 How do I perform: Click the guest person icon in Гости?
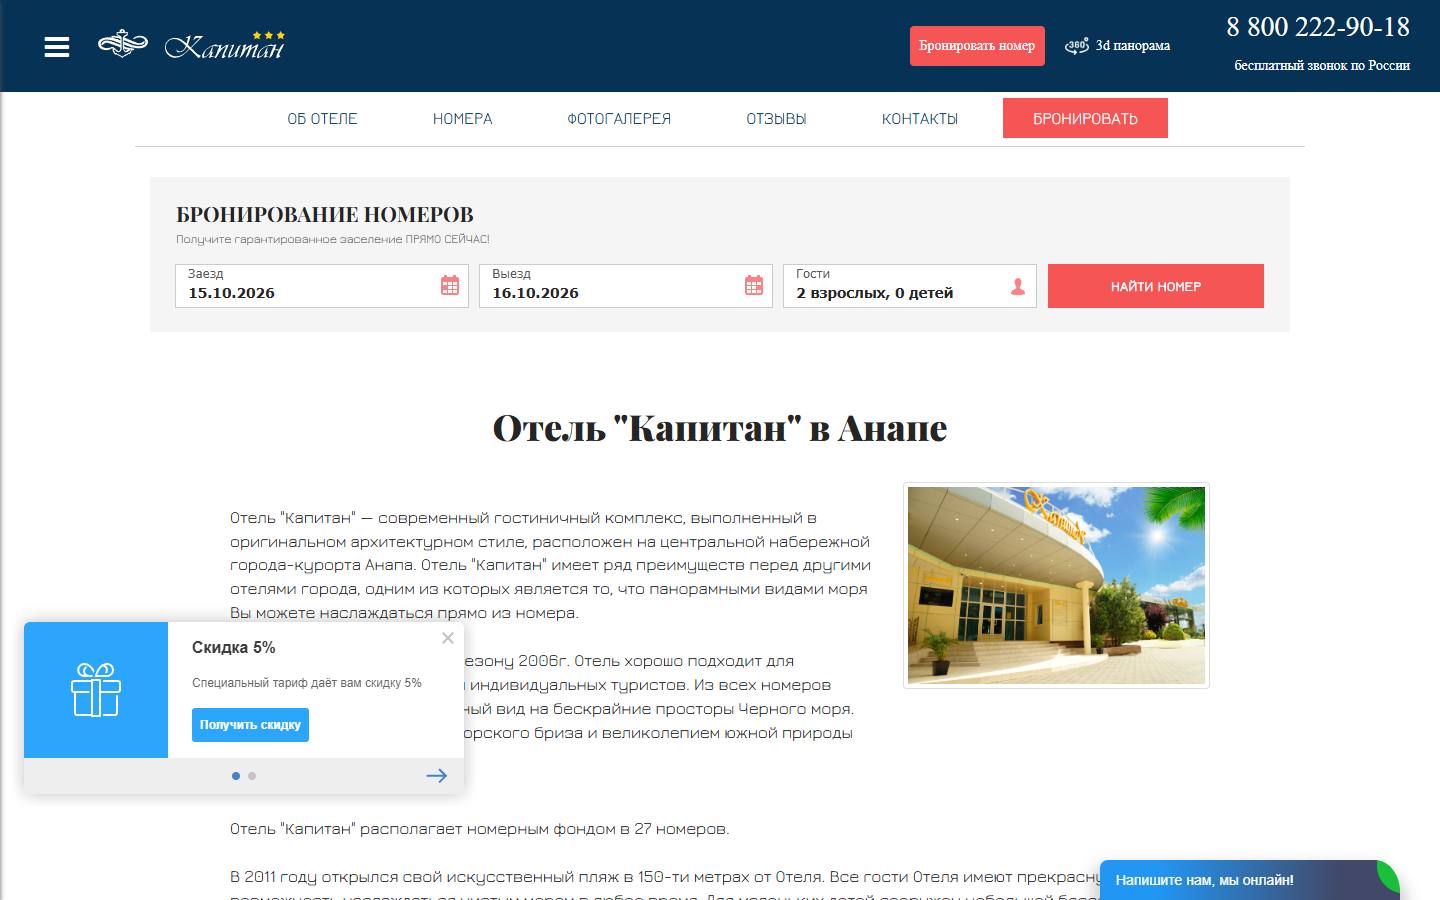pos(1018,287)
